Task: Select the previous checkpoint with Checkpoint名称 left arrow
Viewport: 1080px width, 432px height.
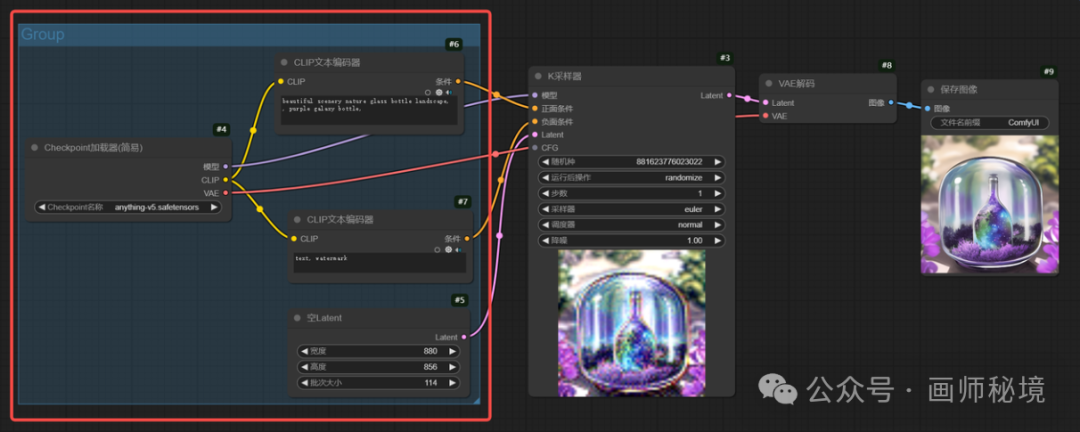Action: click(41, 207)
